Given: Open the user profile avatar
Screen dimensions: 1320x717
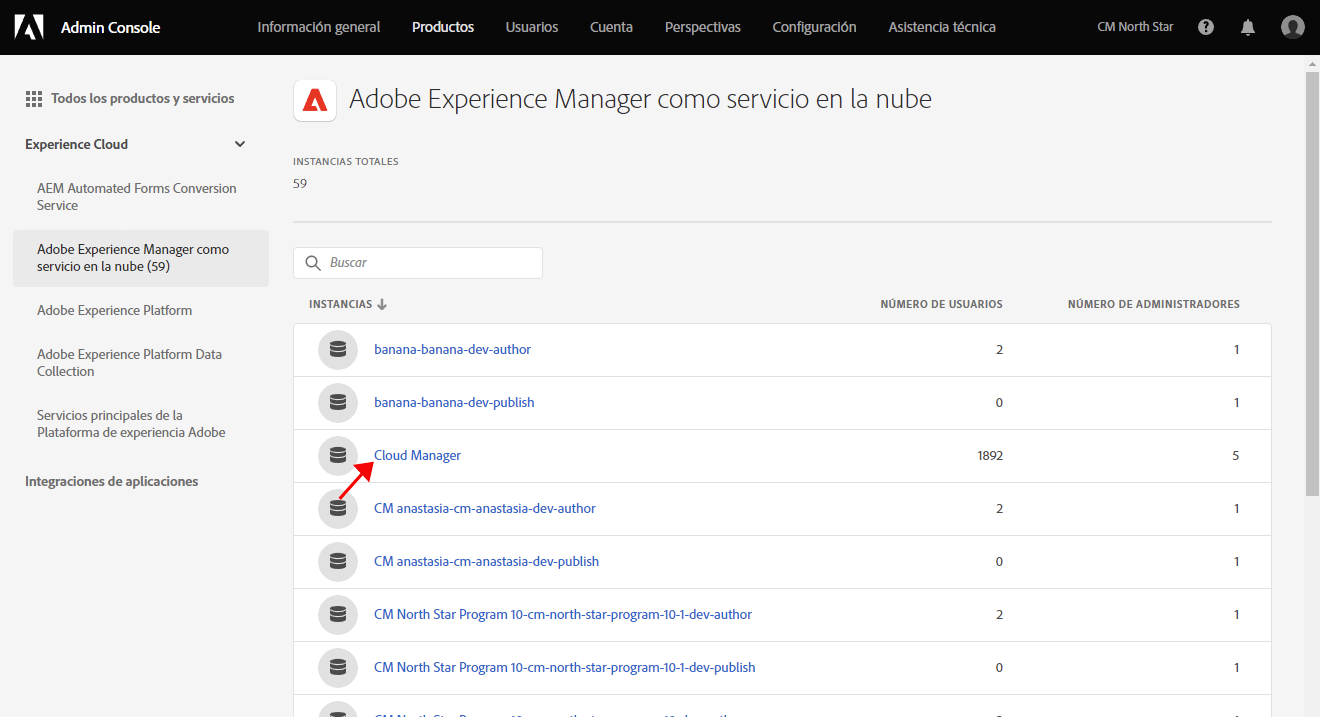Looking at the screenshot, I should coord(1293,27).
